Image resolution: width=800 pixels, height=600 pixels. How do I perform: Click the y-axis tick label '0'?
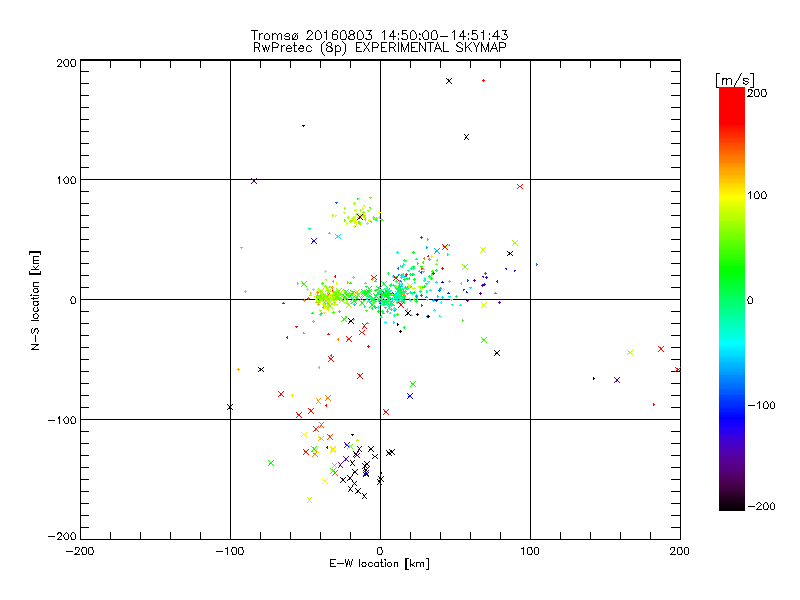pyautogui.click(x=73, y=300)
